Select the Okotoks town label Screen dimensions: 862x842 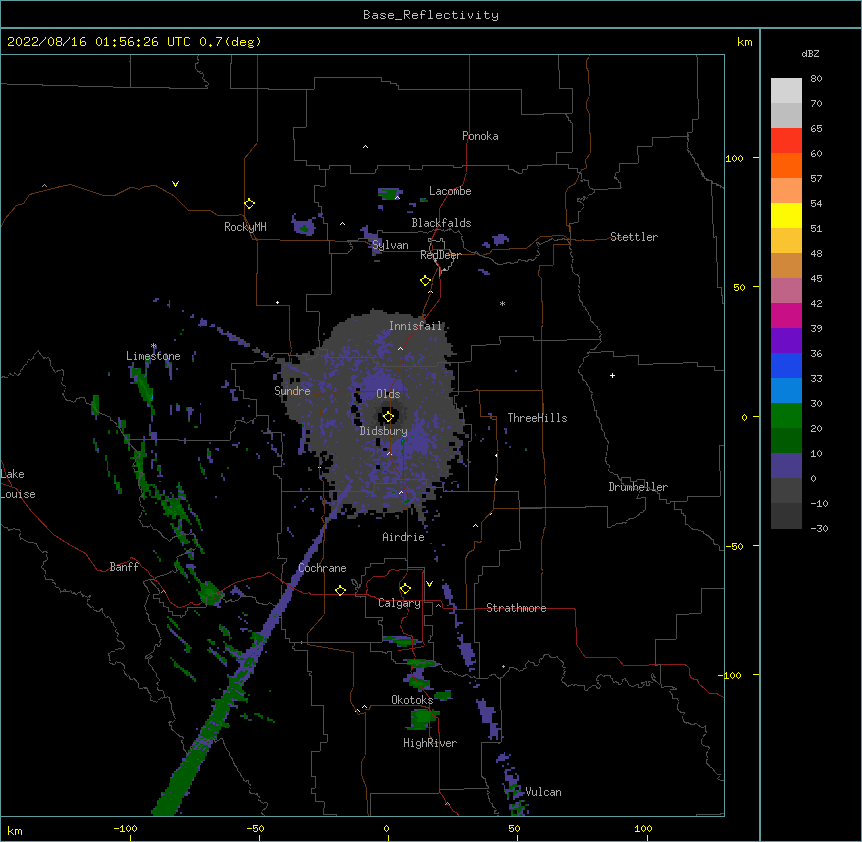[412, 700]
